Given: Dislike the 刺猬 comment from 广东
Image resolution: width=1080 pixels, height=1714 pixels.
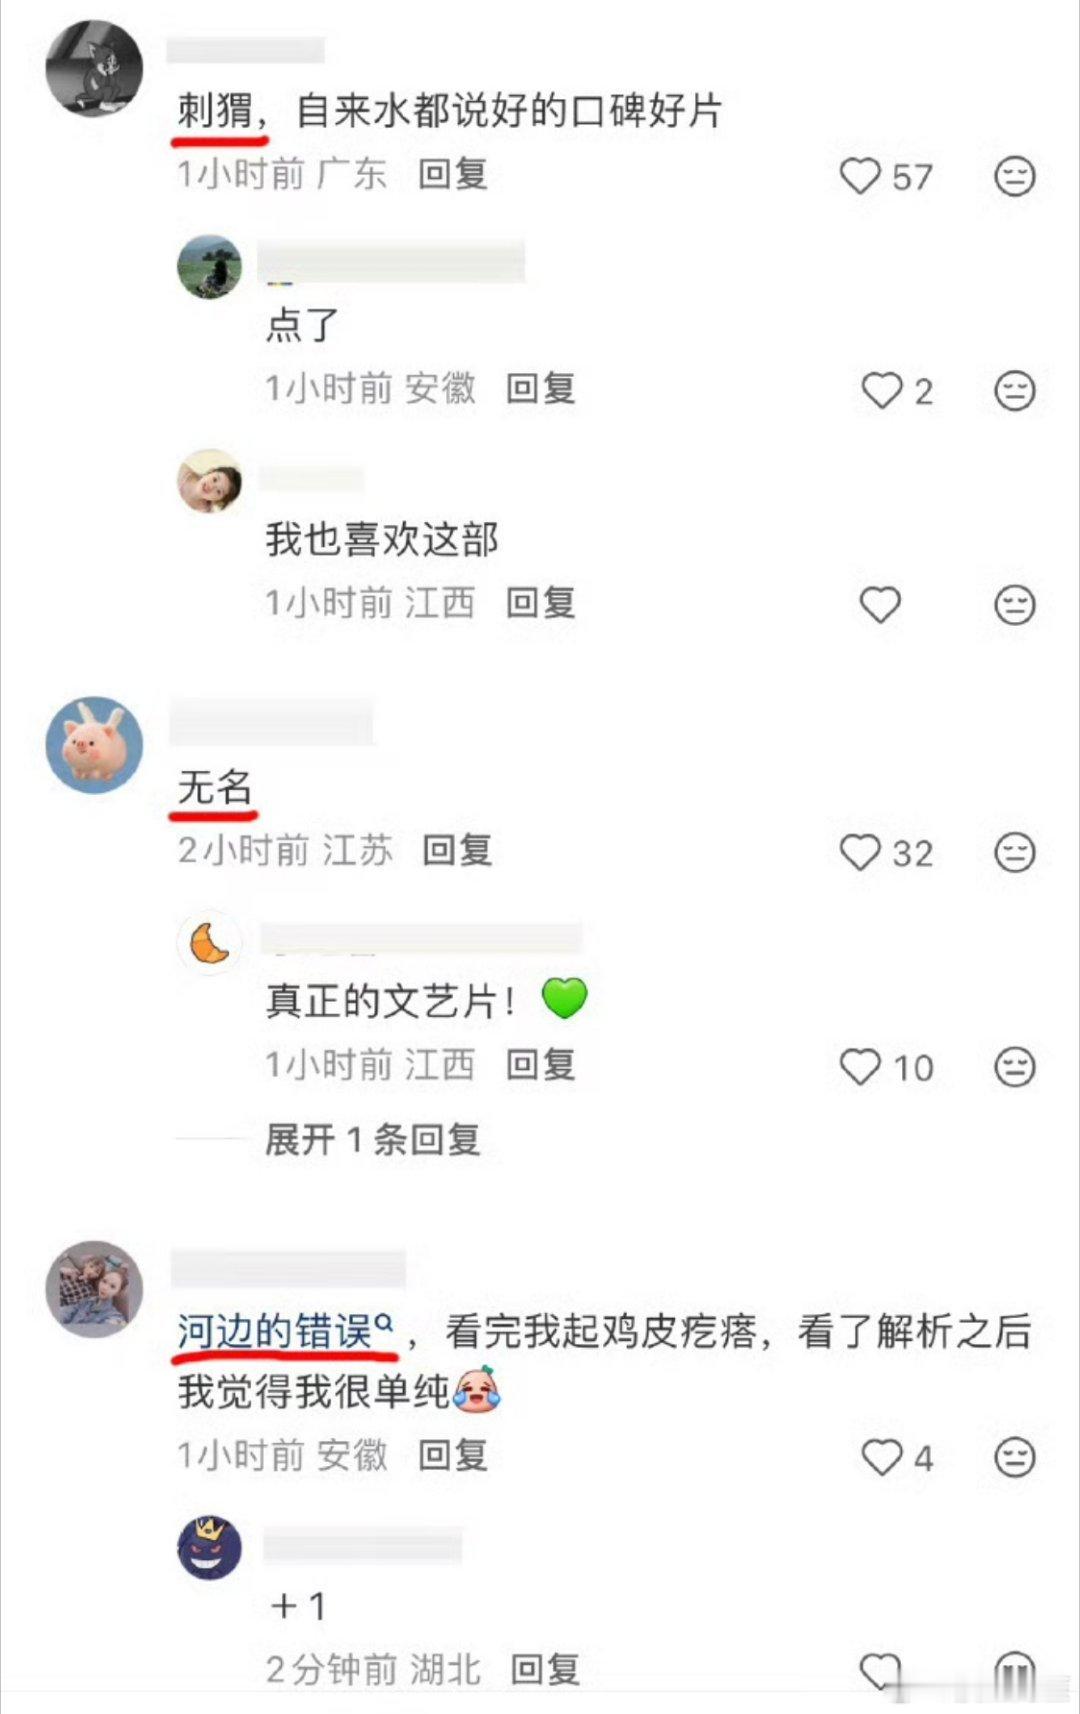Looking at the screenshot, I should coord(1014,177).
